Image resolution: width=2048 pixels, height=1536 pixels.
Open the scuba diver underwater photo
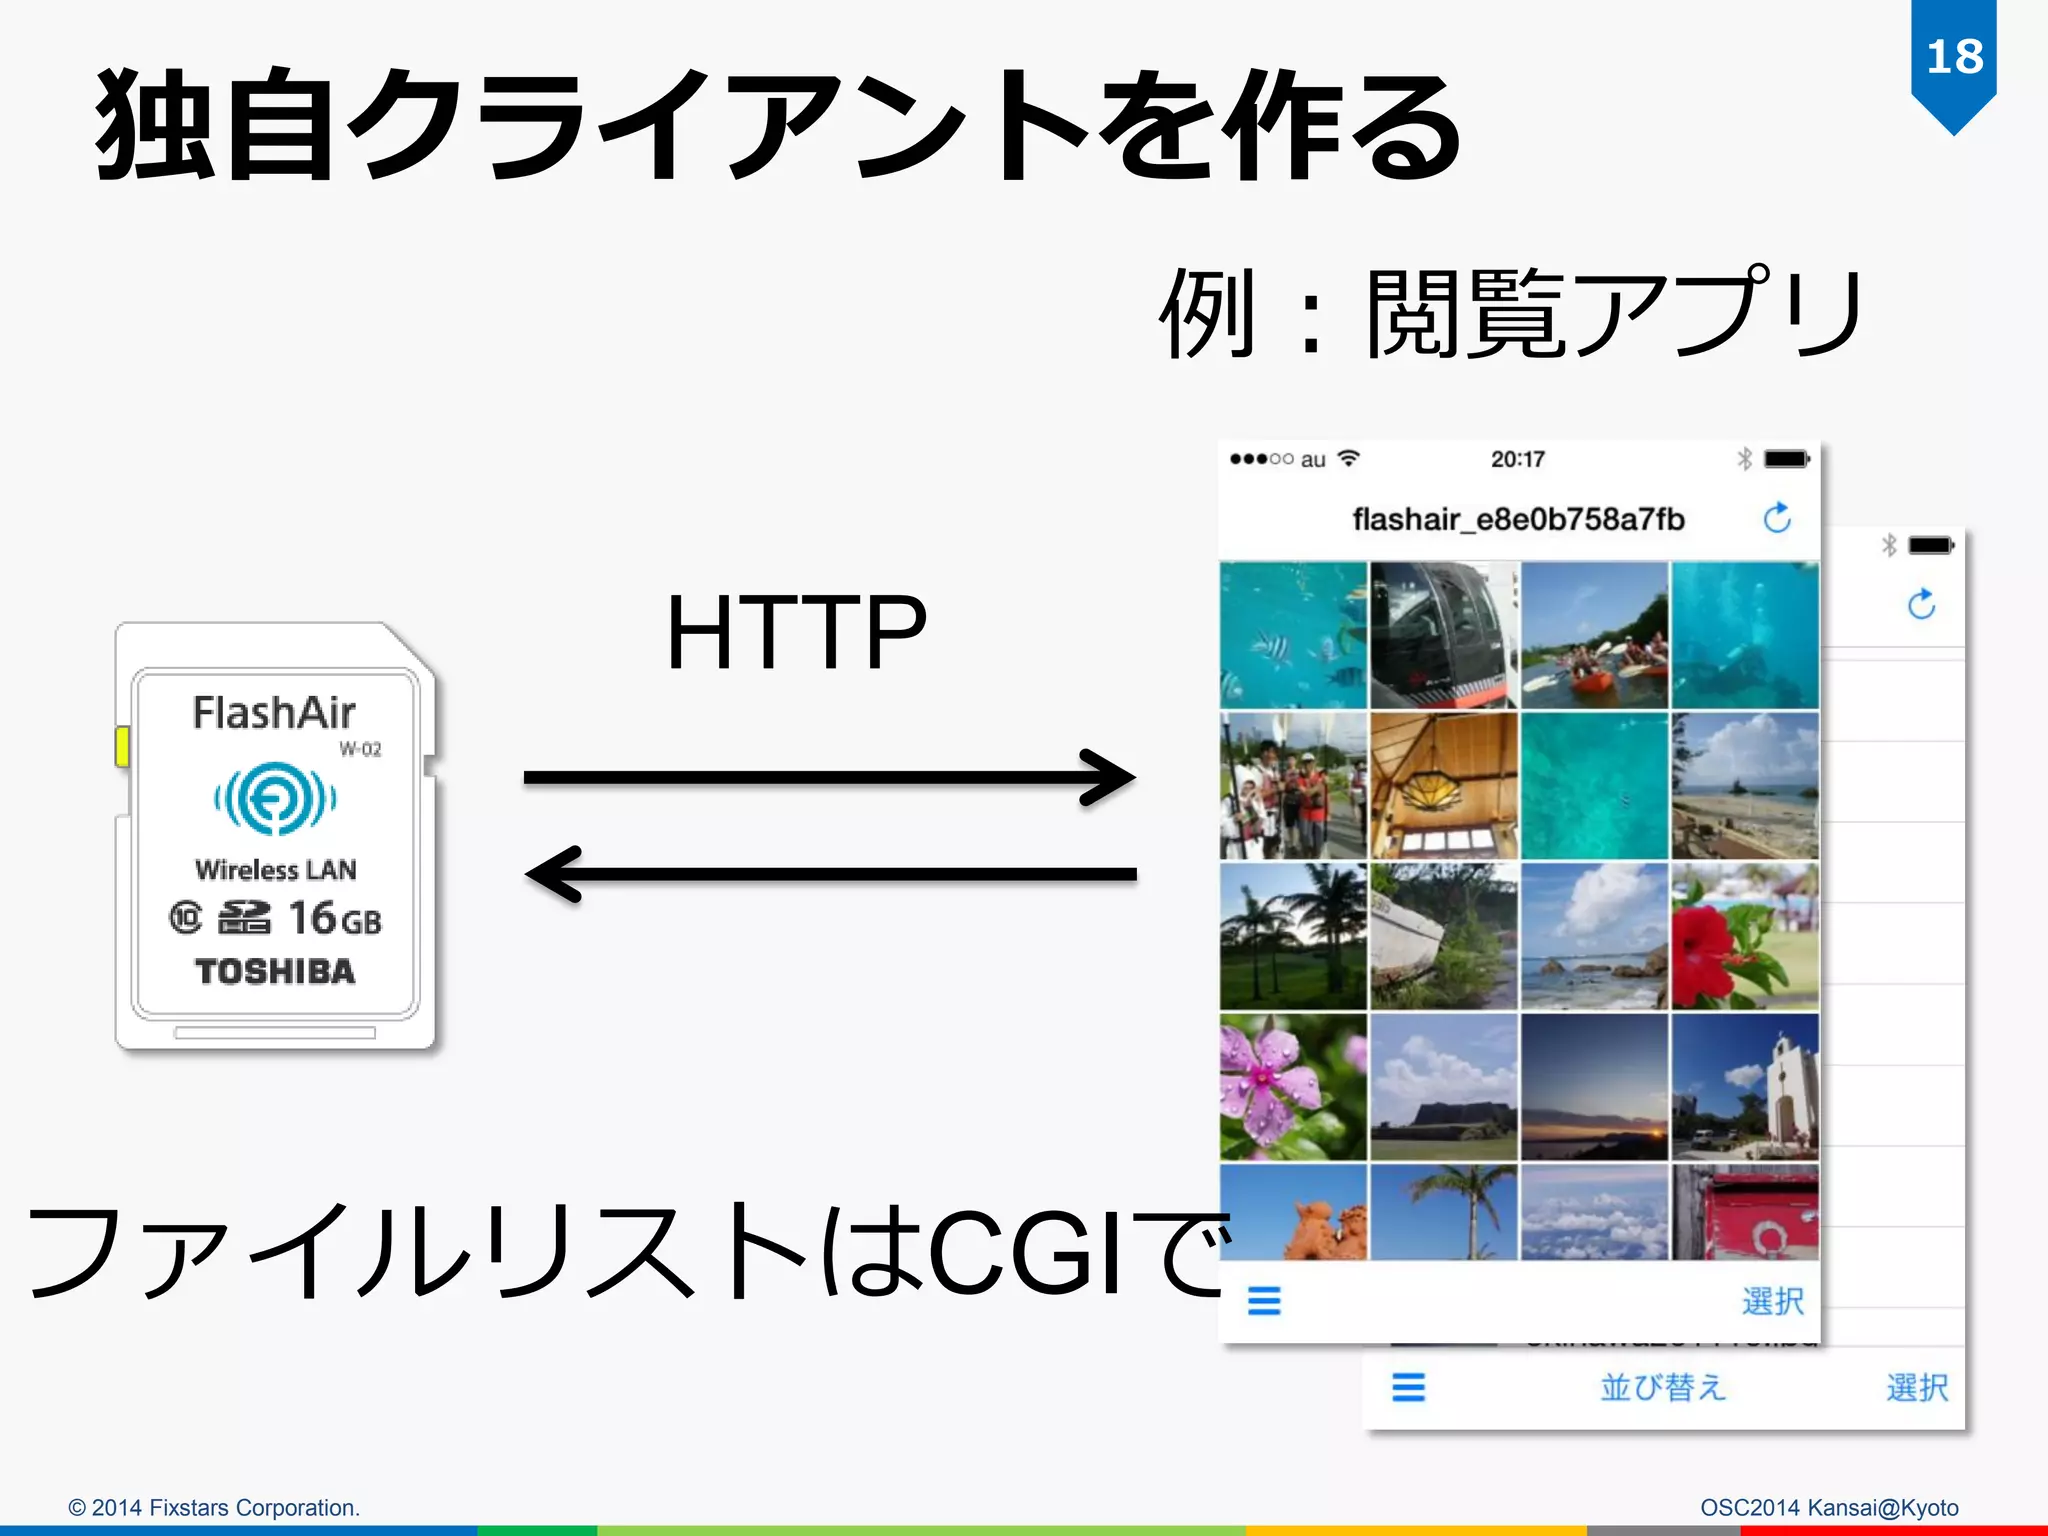pos(1745,635)
